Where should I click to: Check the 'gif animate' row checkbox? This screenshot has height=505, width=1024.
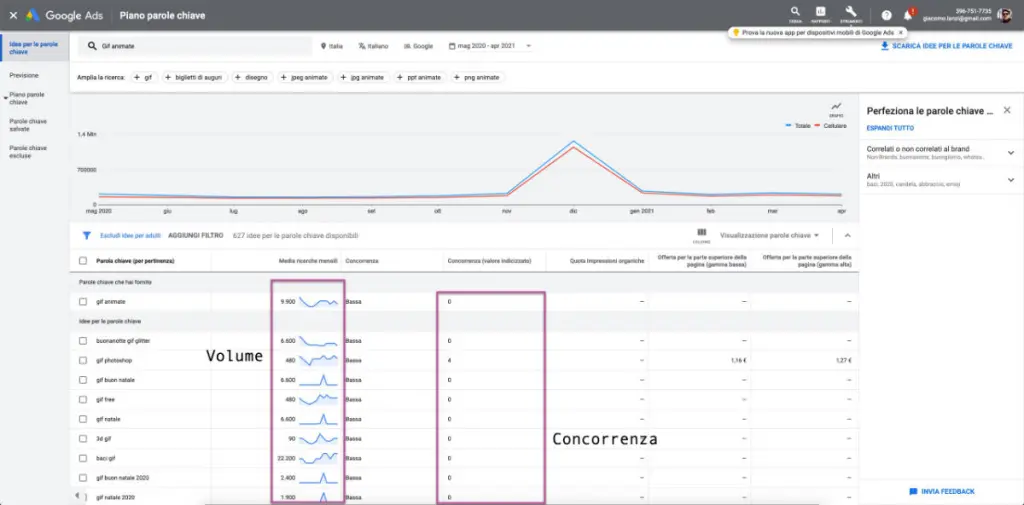[x=83, y=302]
